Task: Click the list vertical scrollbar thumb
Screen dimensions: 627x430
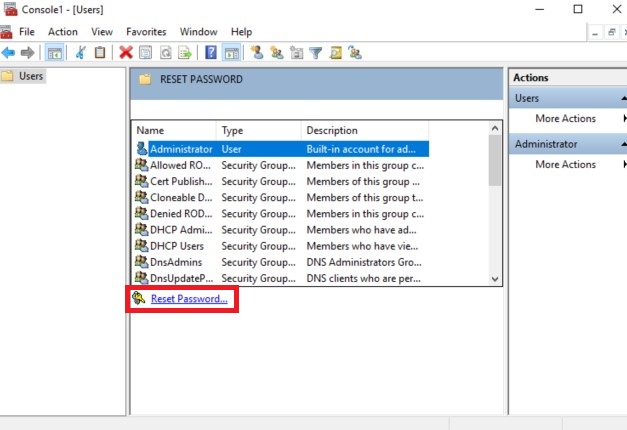Action: tap(495, 160)
